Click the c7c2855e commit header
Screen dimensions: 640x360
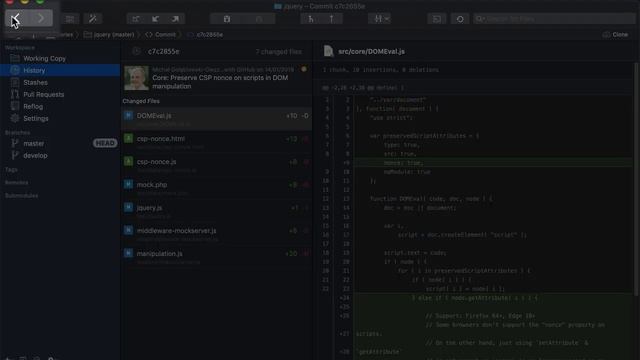coord(164,51)
